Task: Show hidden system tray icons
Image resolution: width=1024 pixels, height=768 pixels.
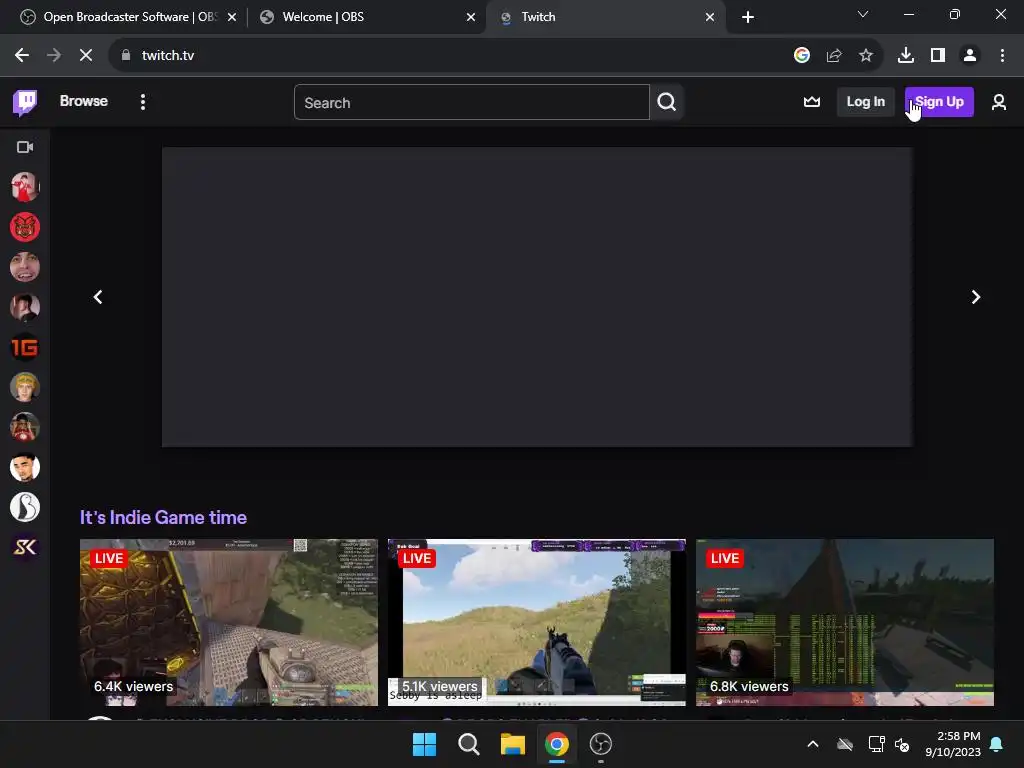Action: 813,744
